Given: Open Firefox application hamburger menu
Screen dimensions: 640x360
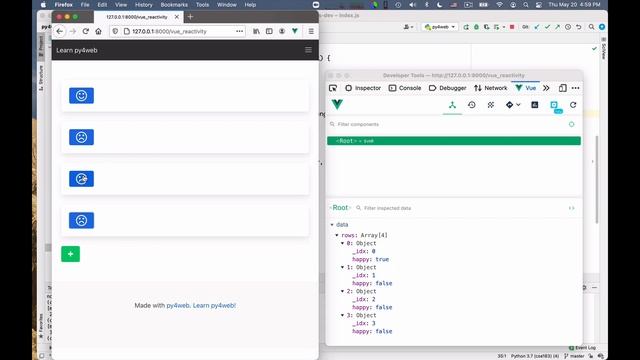Looking at the screenshot, I should point(311,31).
